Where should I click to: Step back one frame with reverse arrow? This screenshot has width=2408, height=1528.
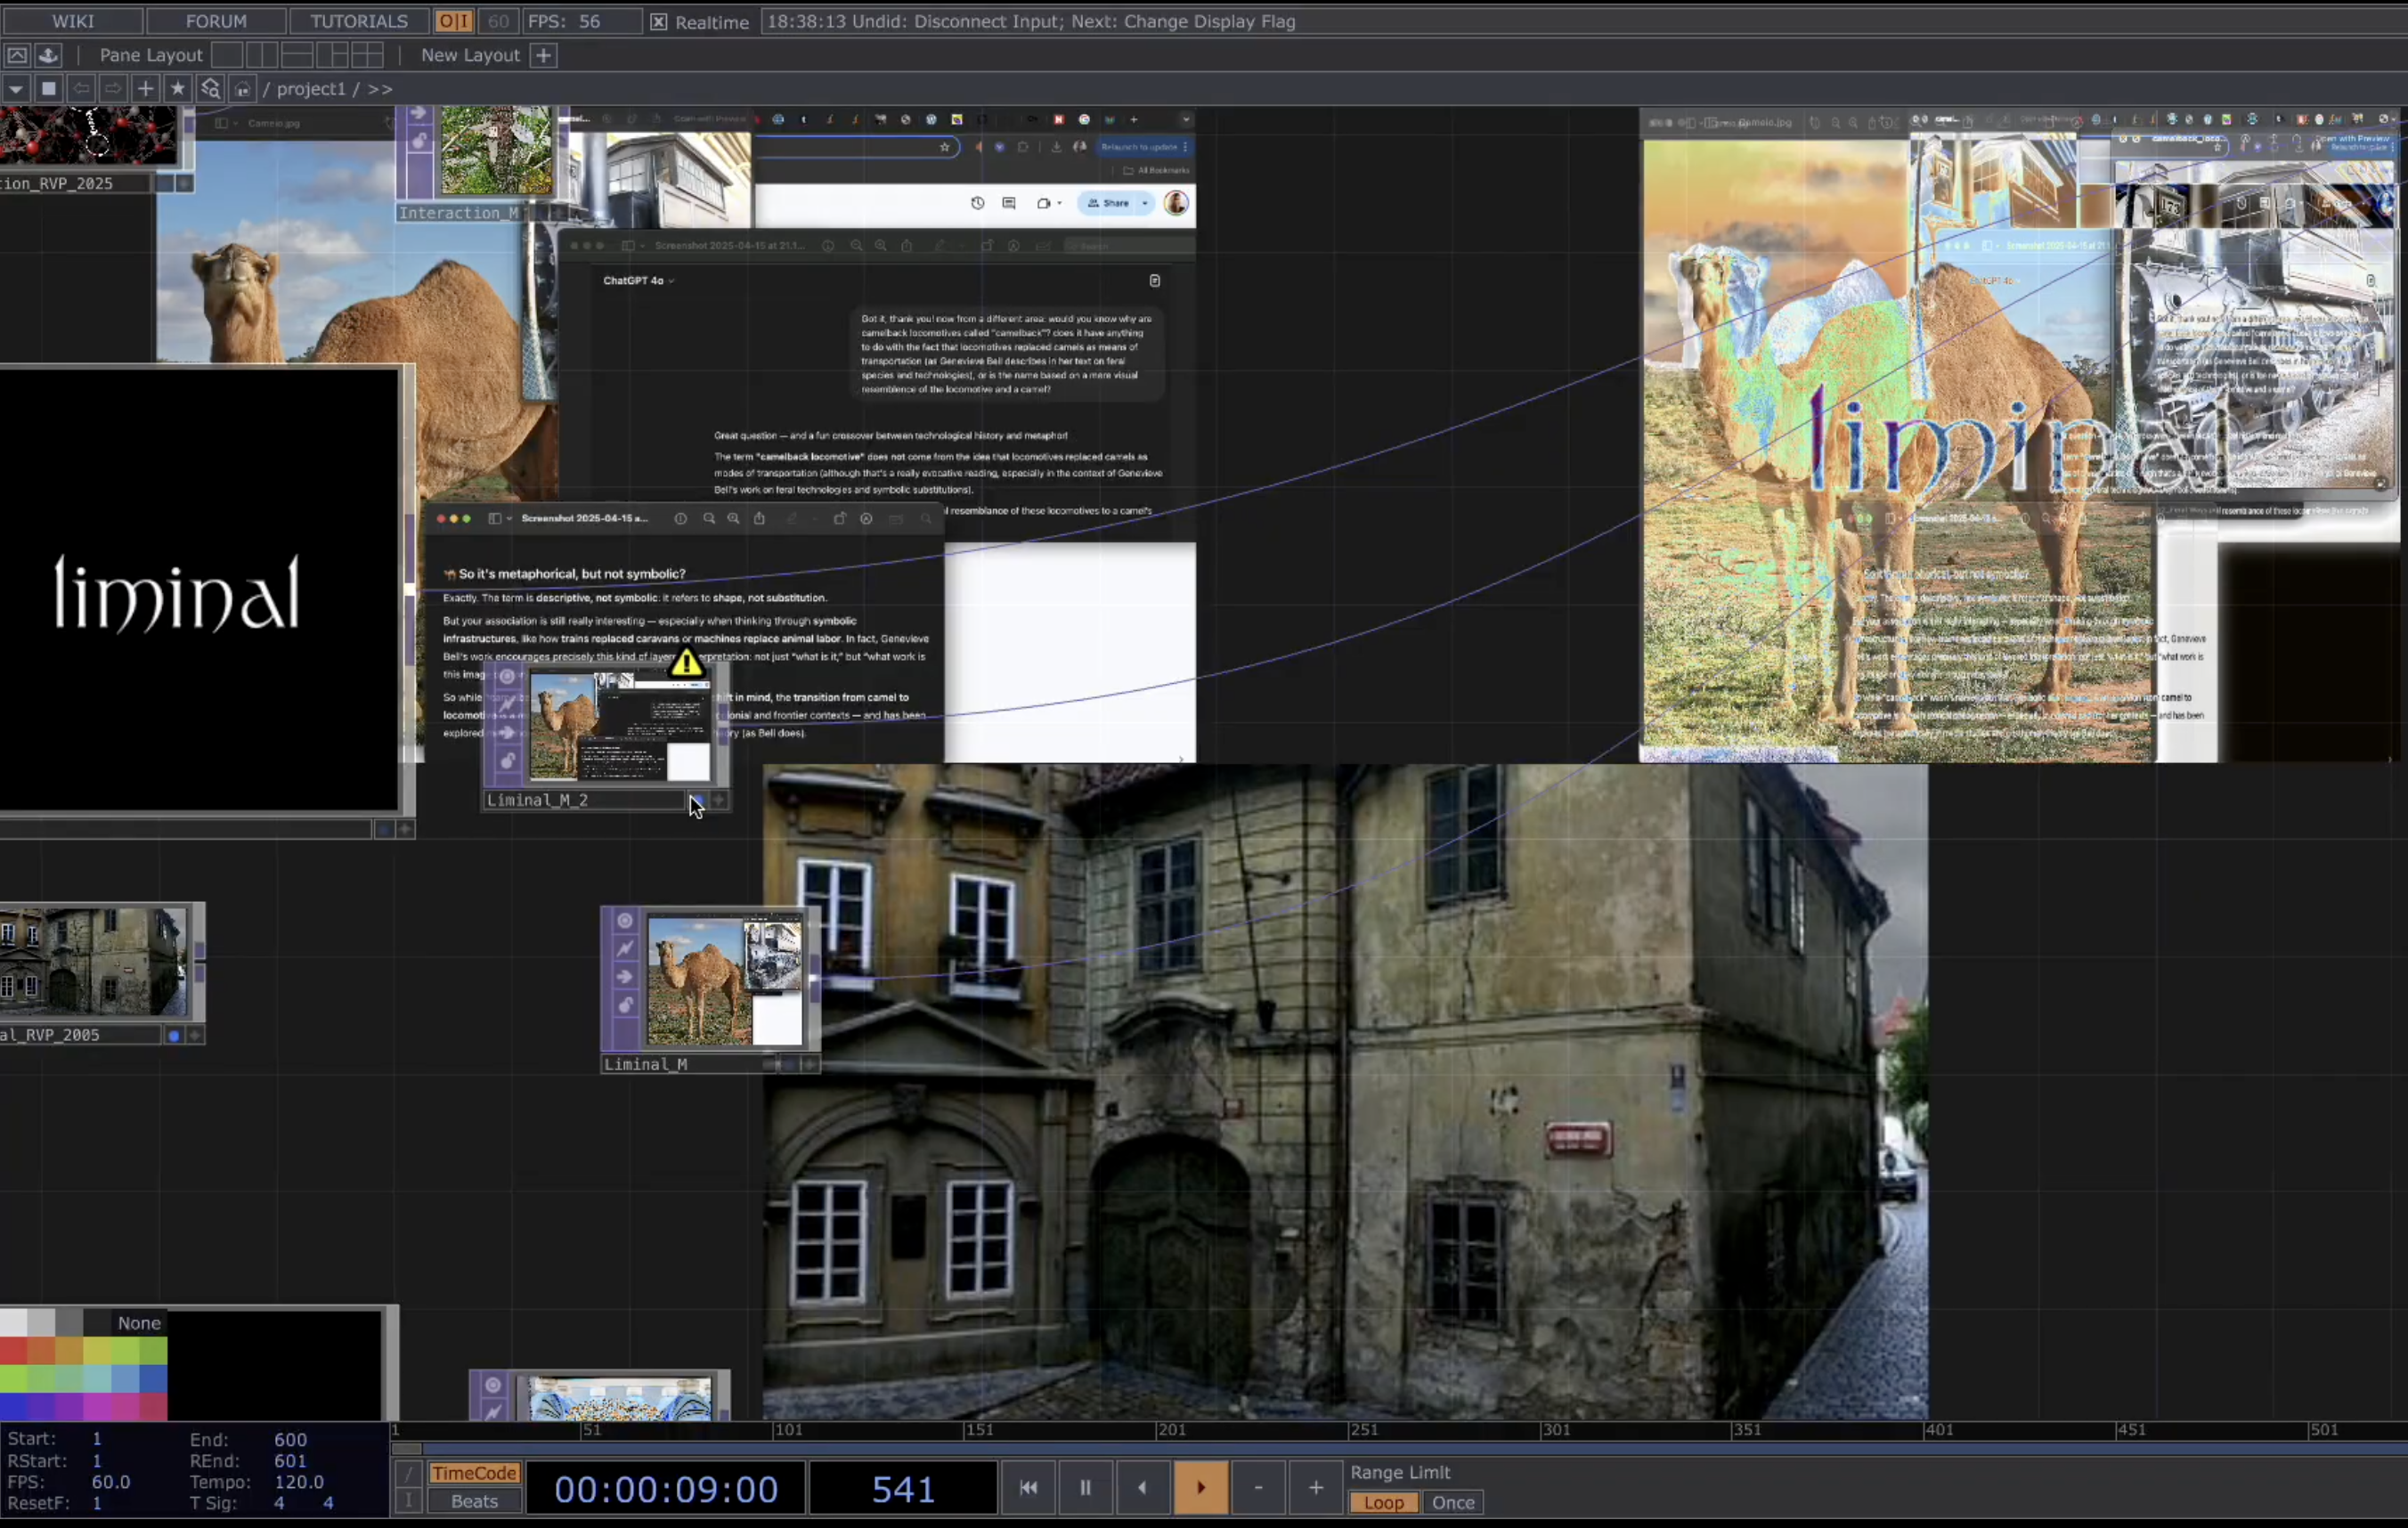click(x=1142, y=1488)
